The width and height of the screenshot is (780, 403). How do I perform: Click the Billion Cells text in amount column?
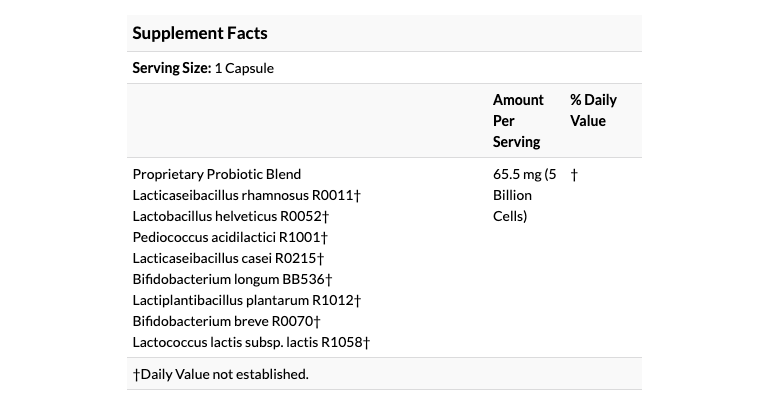click(512, 205)
